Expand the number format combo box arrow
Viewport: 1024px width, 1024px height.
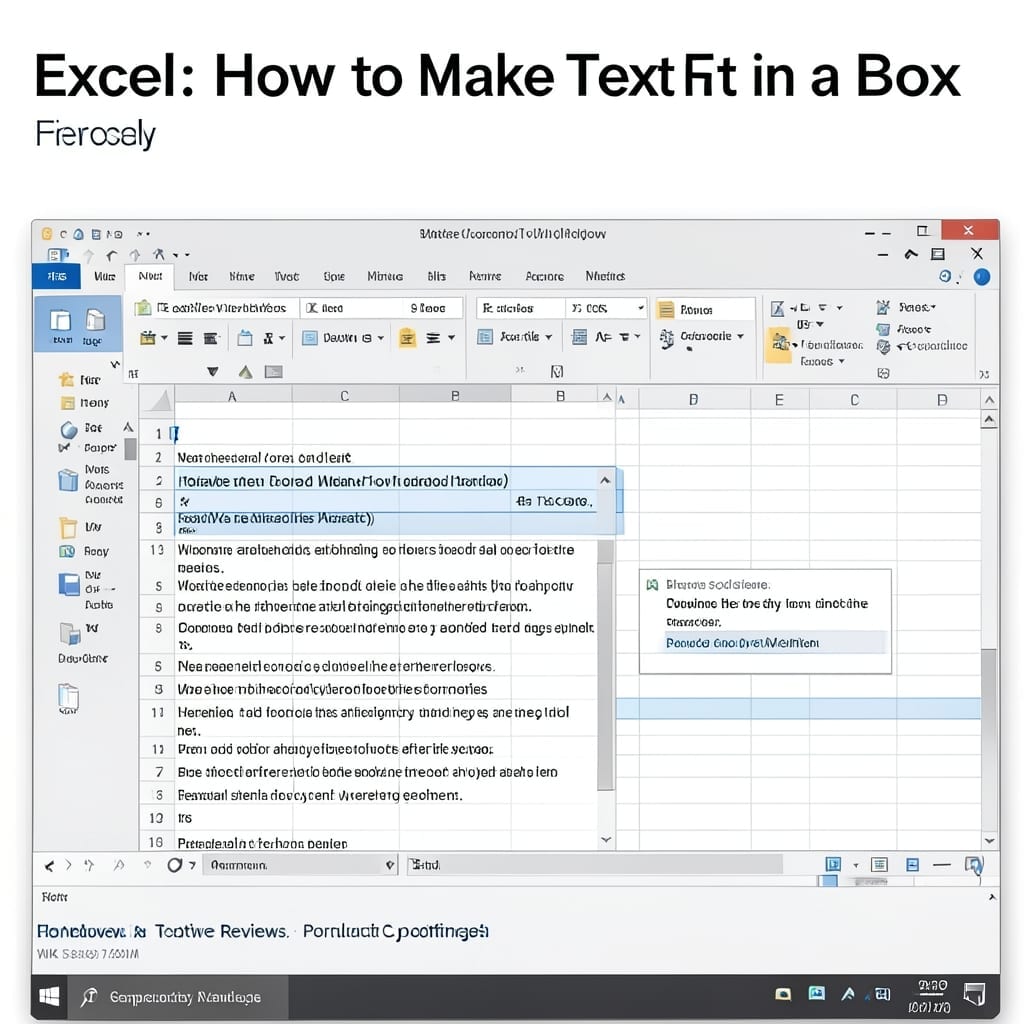click(641, 308)
